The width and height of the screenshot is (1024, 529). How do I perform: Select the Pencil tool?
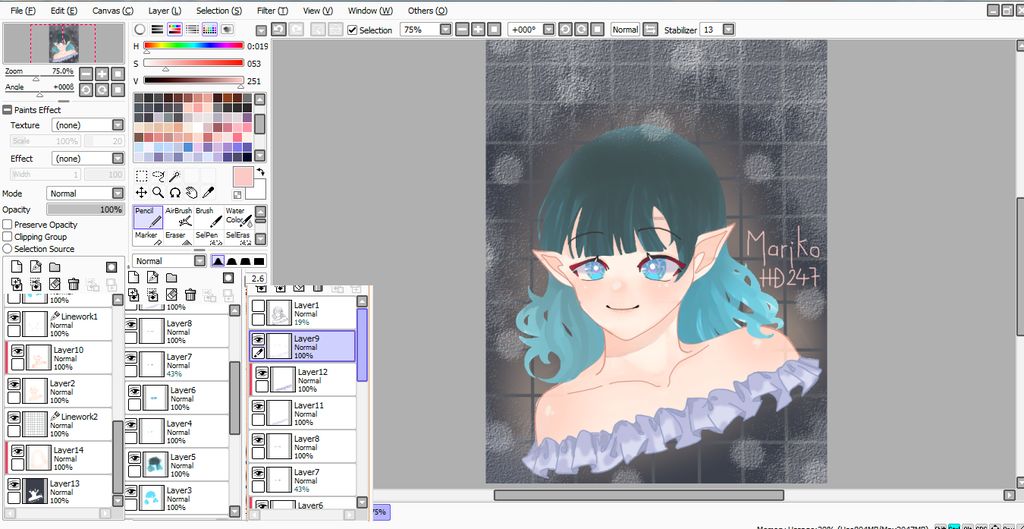pyautogui.click(x=148, y=217)
